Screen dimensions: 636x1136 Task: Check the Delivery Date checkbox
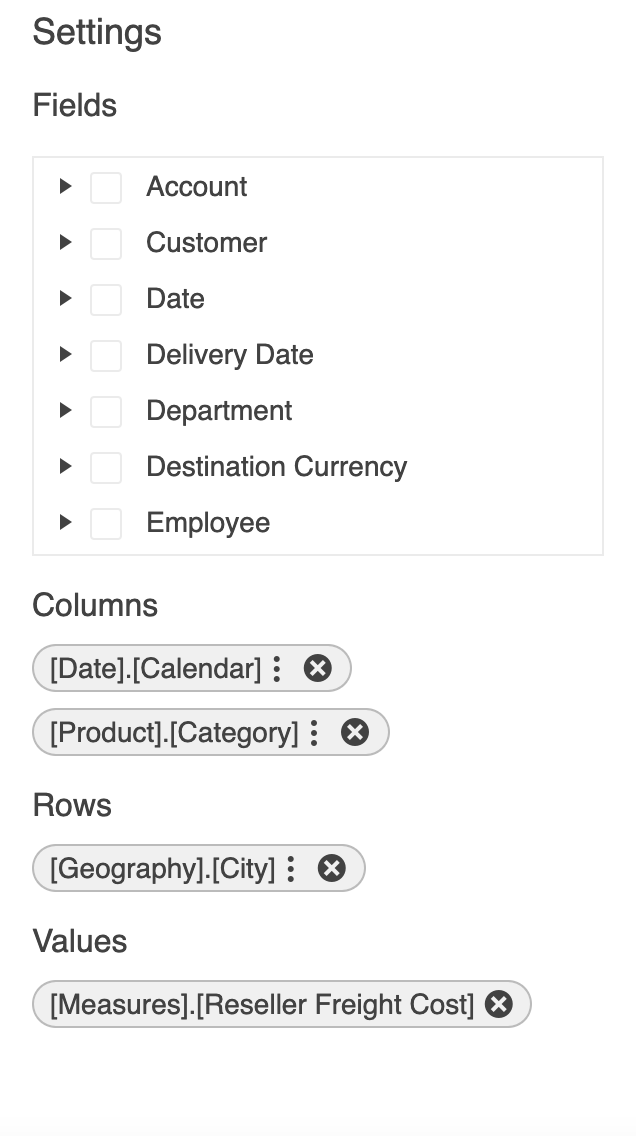[105, 355]
